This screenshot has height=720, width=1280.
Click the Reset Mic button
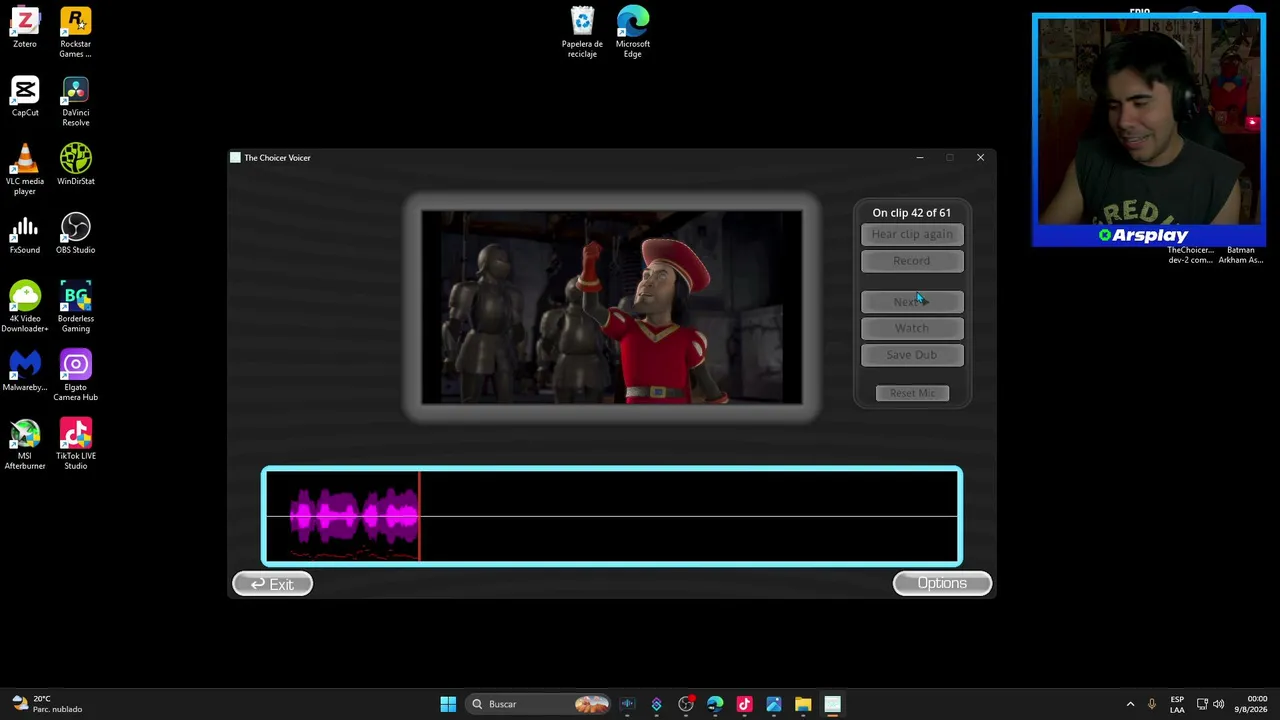[912, 393]
